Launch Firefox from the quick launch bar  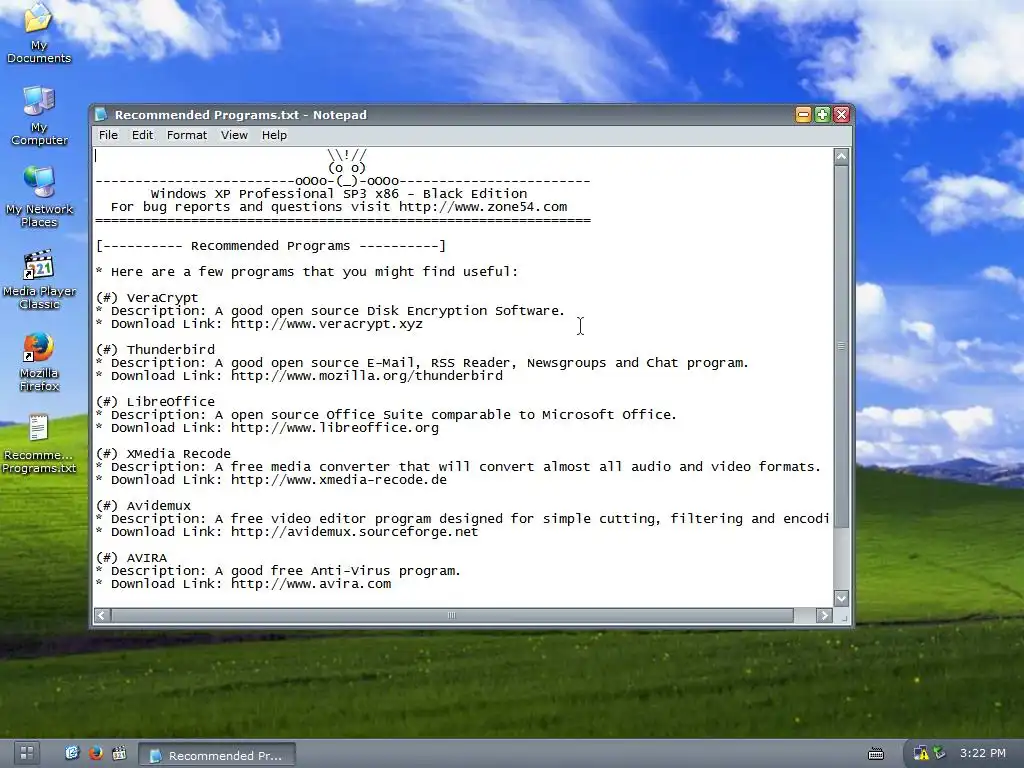click(95, 753)
